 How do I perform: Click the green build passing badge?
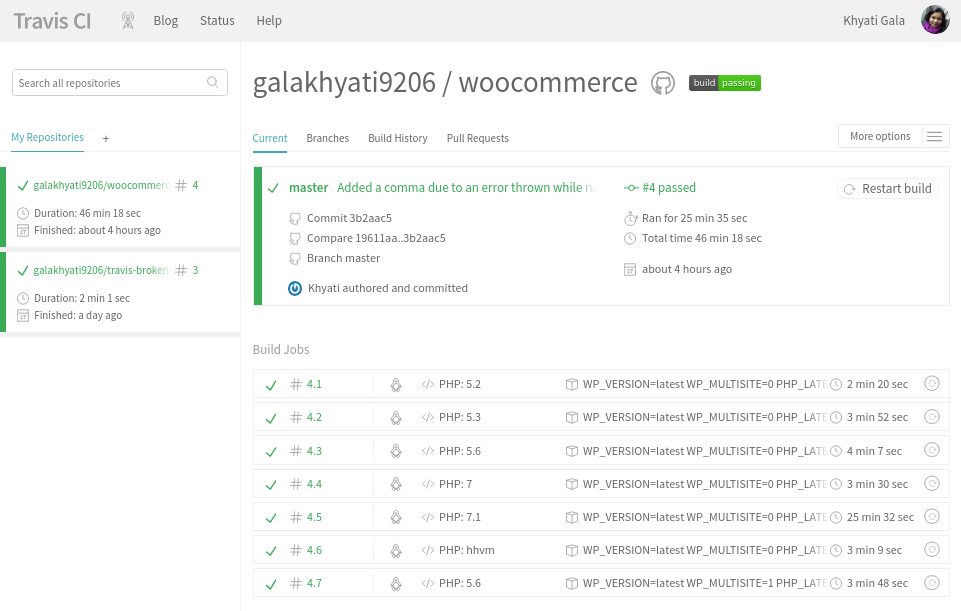(724, 84)
